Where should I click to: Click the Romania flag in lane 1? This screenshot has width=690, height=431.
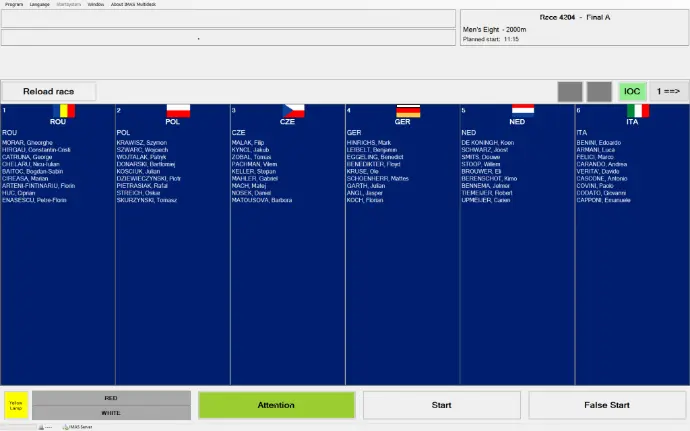(x=65, y=111)
